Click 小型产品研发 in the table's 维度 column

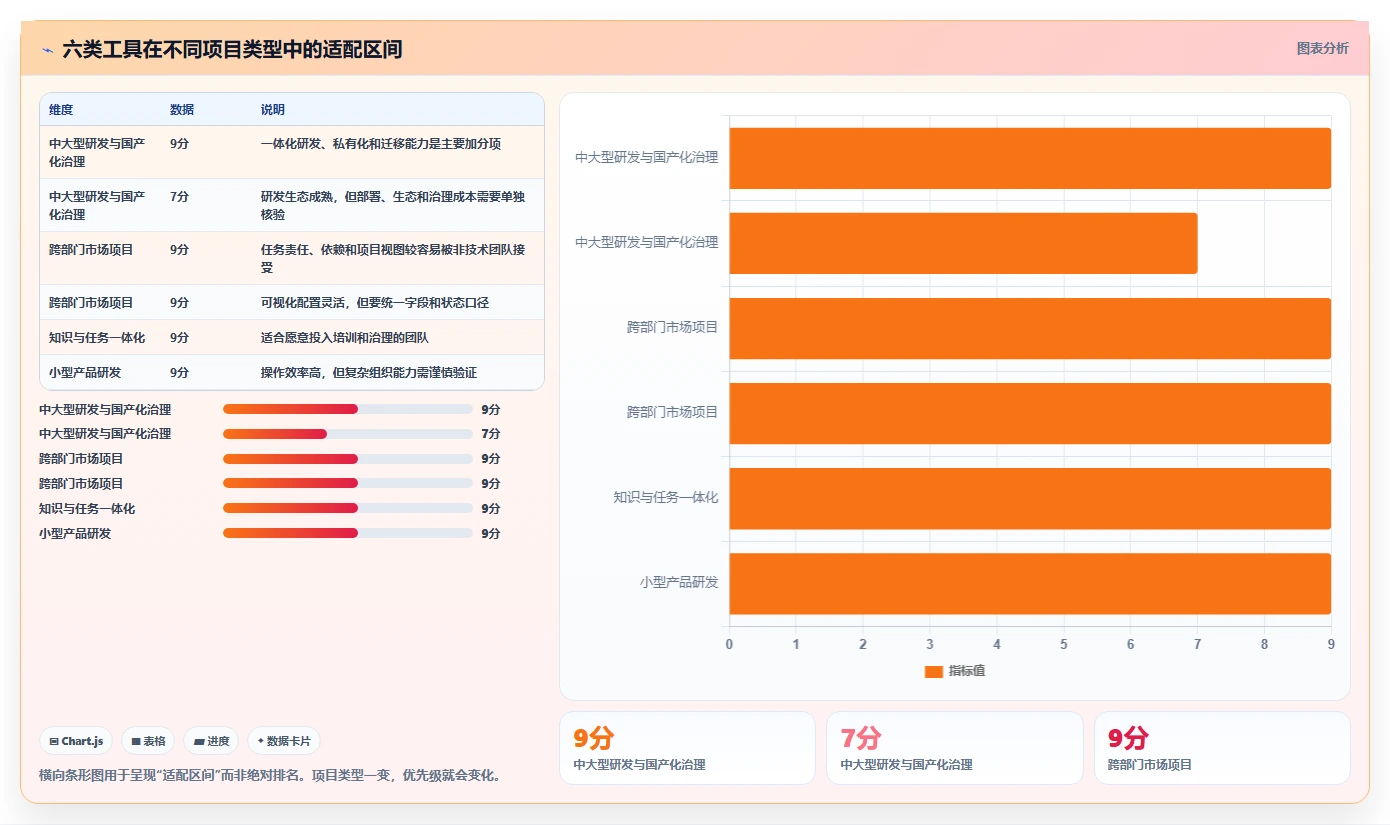85,372
